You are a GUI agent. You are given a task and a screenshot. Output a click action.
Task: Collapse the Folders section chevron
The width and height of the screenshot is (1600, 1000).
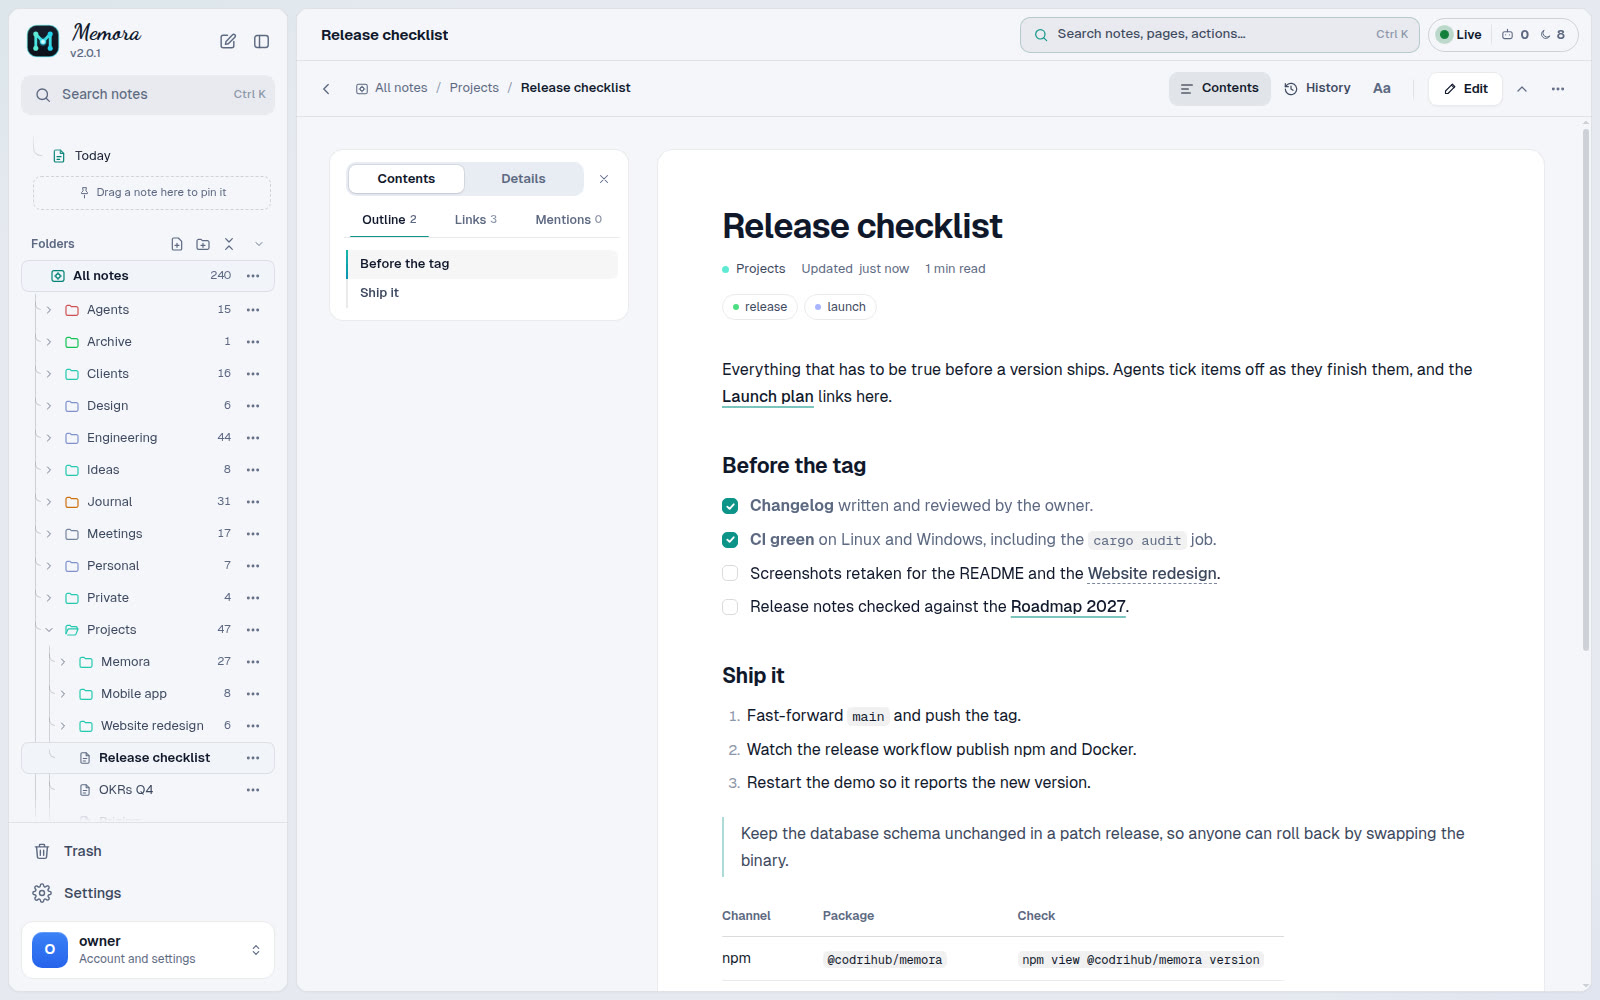point(259,244)
